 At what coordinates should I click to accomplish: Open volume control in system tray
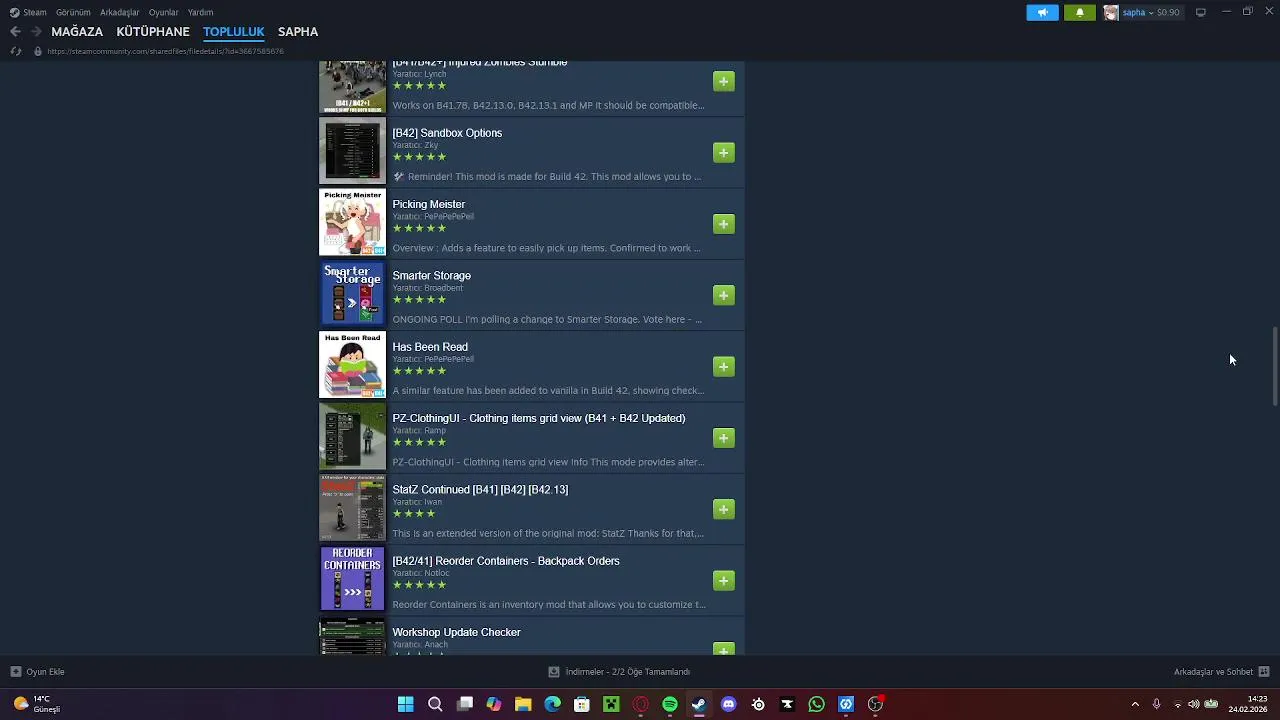1193,704
